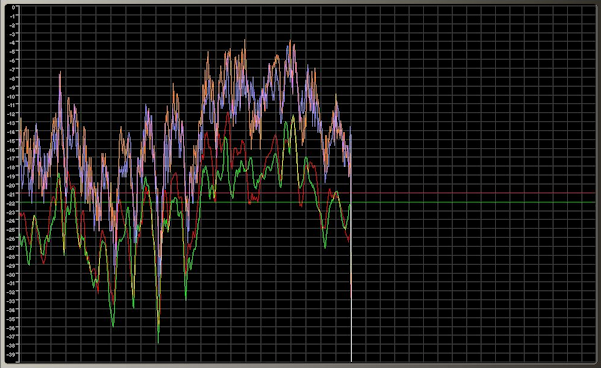Image resolution: width=601 pixels, height=368 pixels.
Task: Click the -35 label on the dB scale
Action: pyautogui.click(x=12, y=319)
